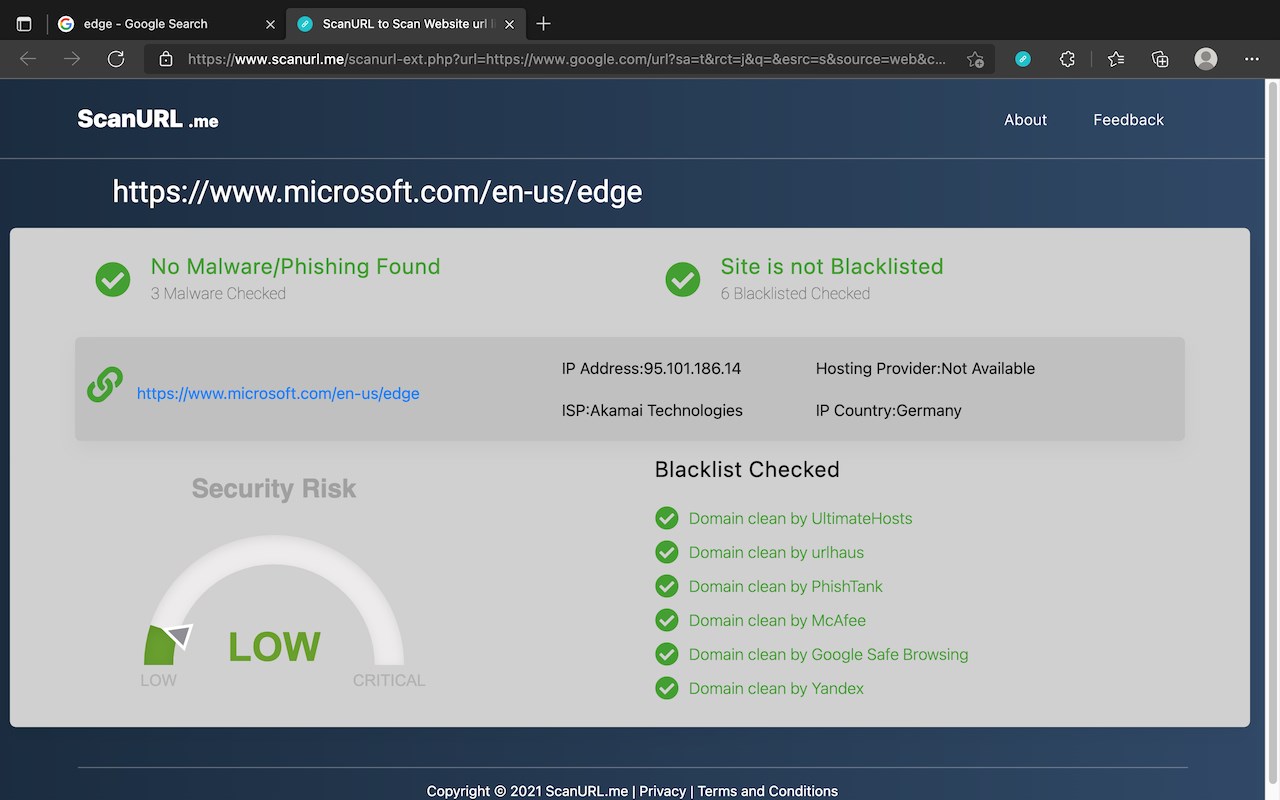The image size is (1280, 800).
Task: Click the Copyright 2021 ScanURL.me text
Action: [x=527, y=791]
